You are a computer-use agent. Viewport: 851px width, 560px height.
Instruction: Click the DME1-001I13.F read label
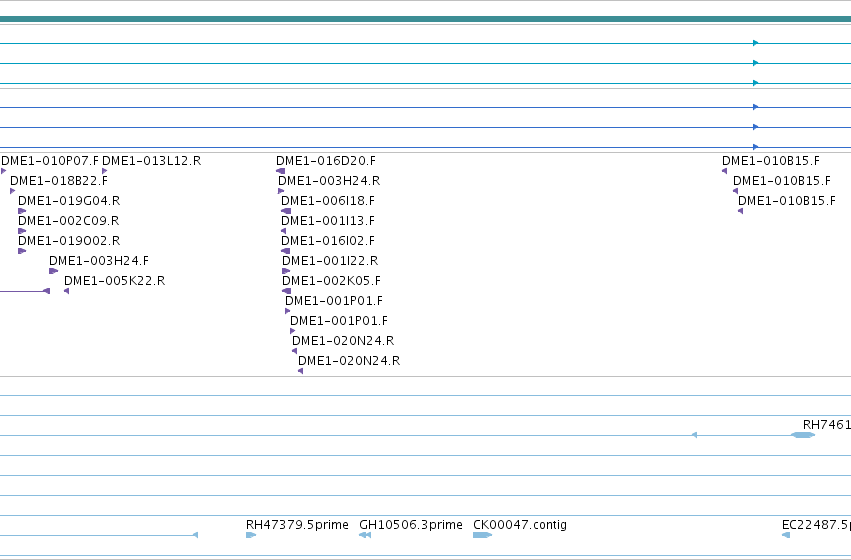[x=328, y=221]
